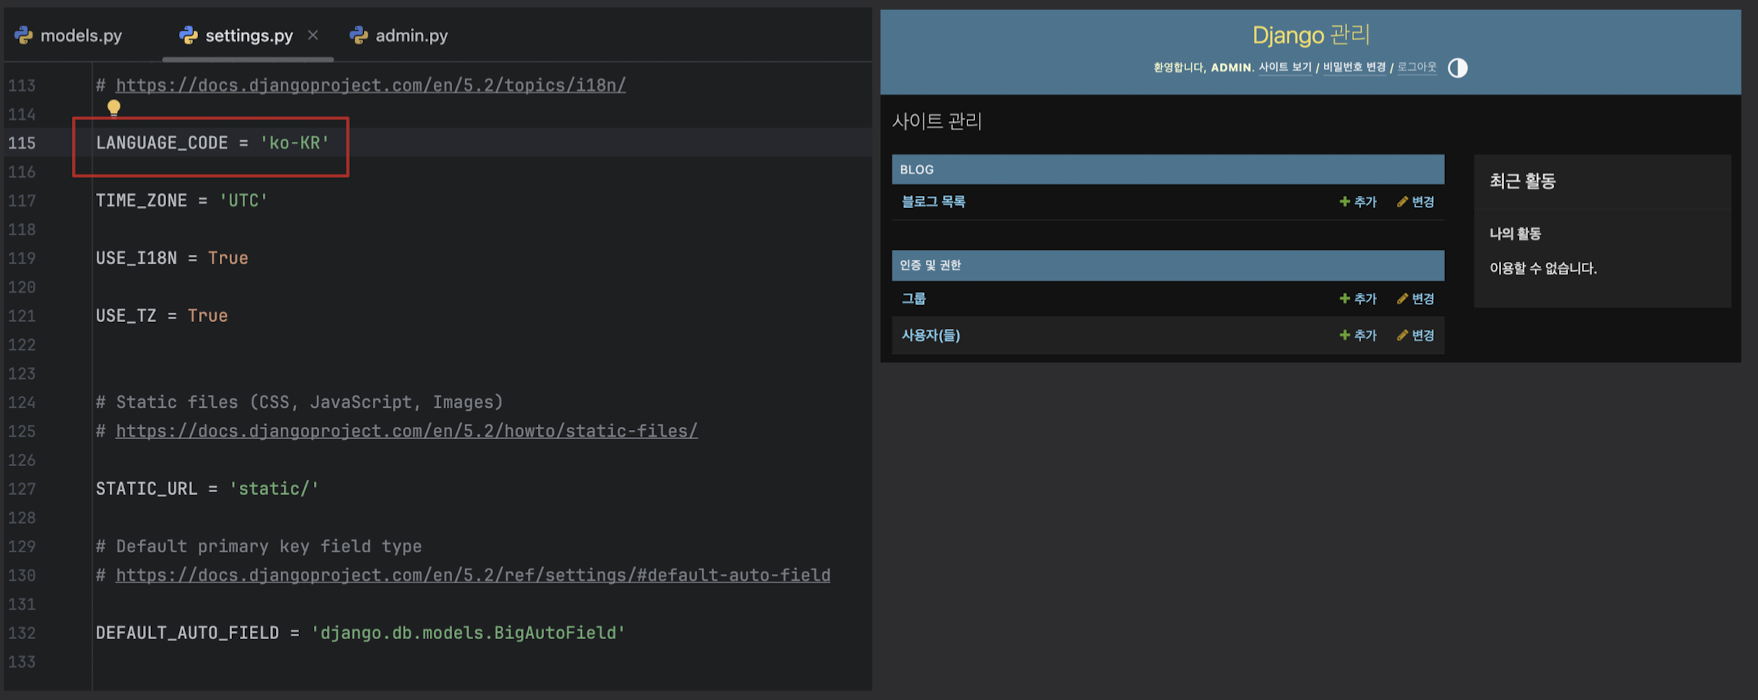Open the 그룹 model link

pyautogui.click(x=913, y=299)
